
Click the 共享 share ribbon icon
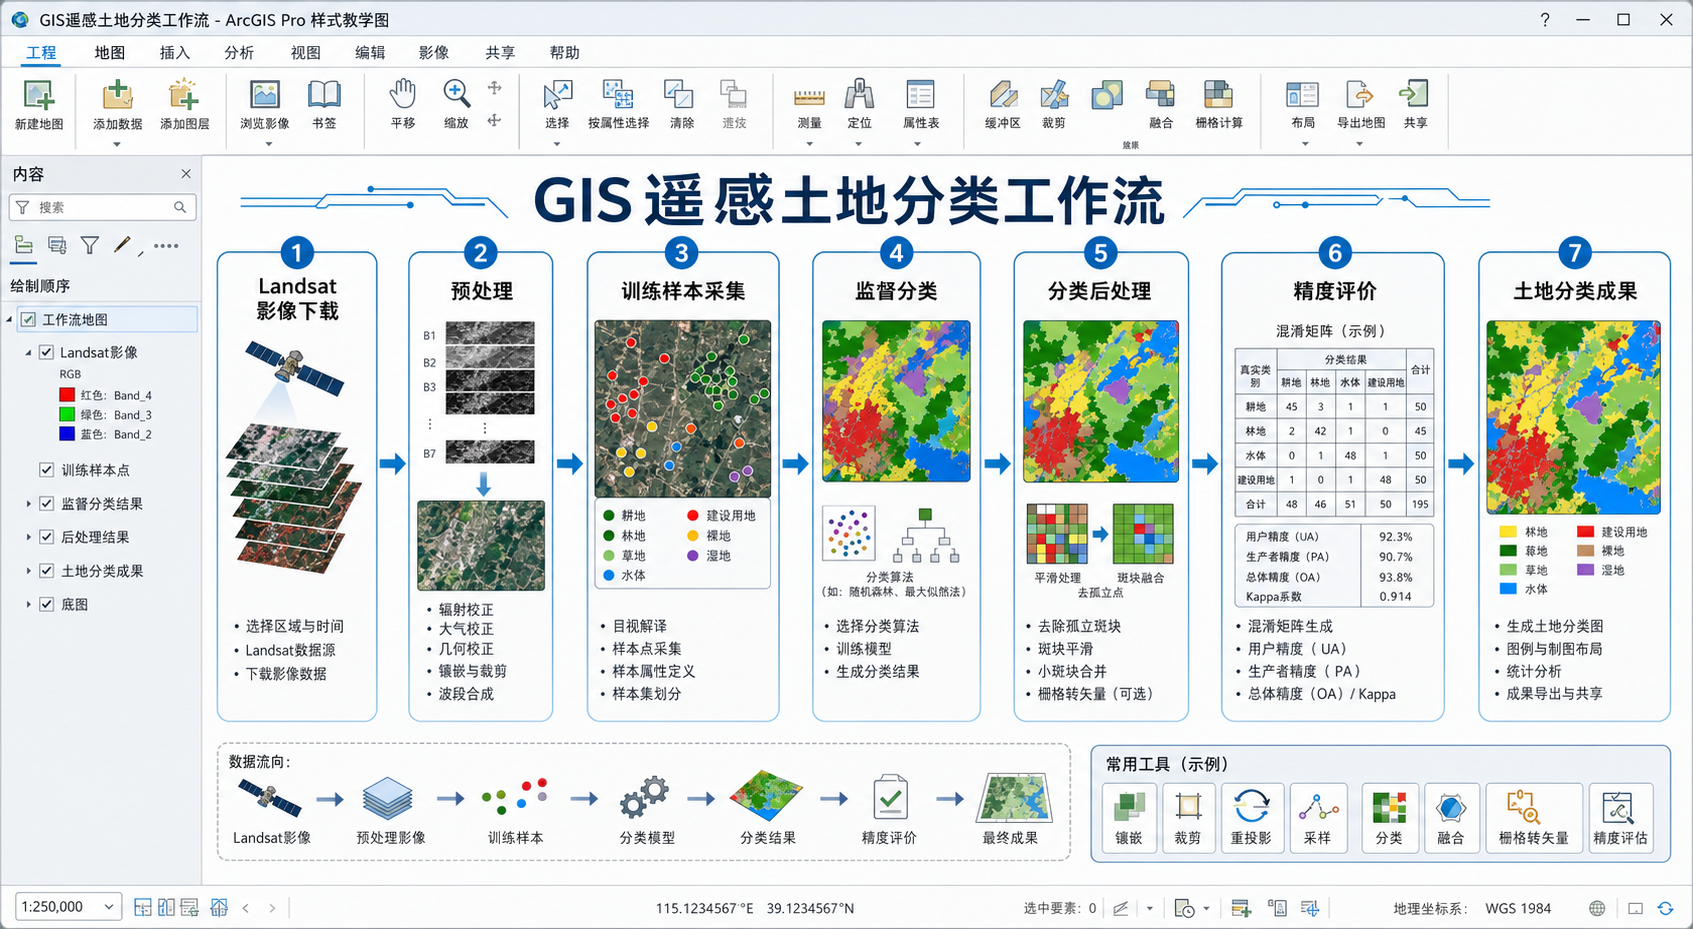(1414, 94)
